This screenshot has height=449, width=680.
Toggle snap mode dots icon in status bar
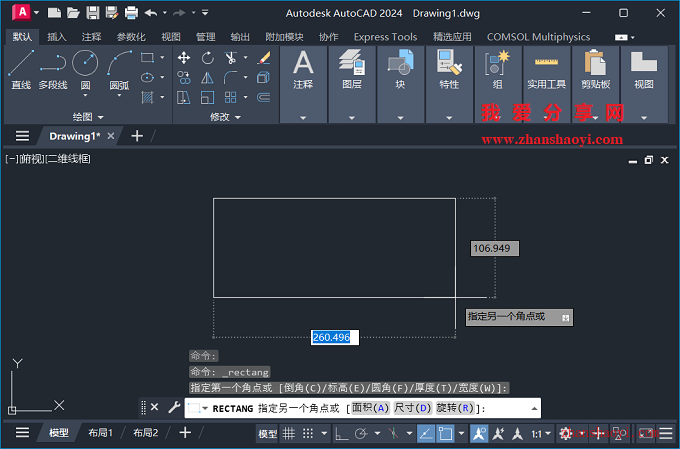point(308,433)
